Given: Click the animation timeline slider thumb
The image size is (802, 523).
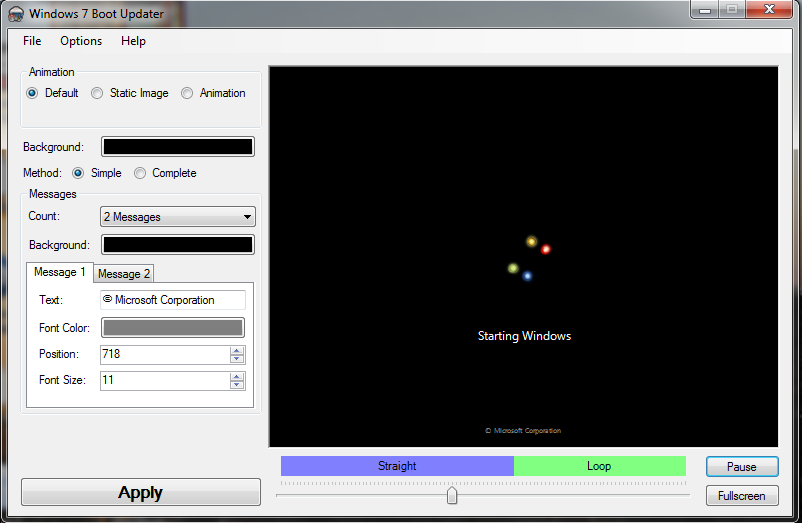Looking at the screenshot, I should (x=452, y=495).
